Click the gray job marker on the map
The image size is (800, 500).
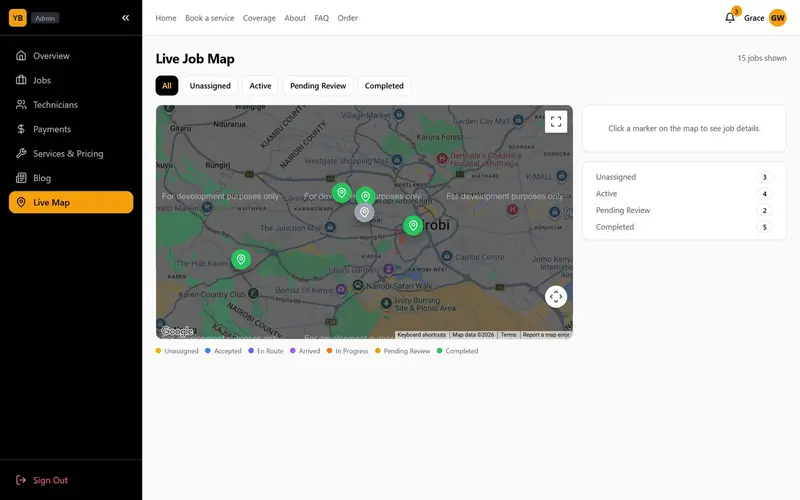pos(364,212)
